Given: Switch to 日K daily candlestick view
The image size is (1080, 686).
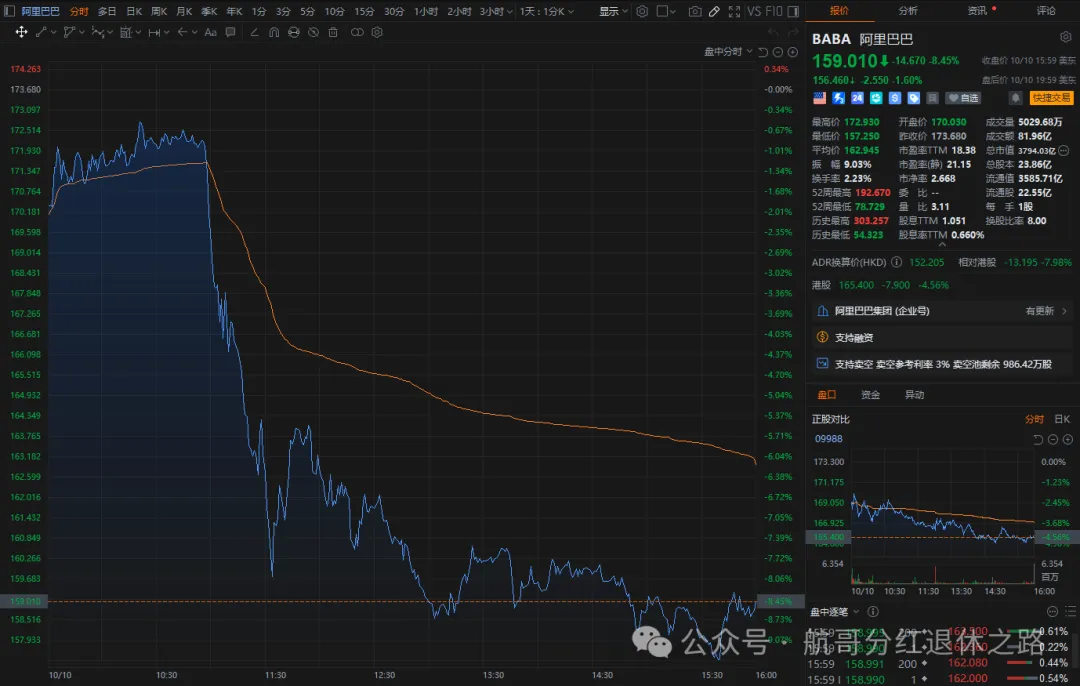Looking at the screenshot, I should tap(134, 11).
